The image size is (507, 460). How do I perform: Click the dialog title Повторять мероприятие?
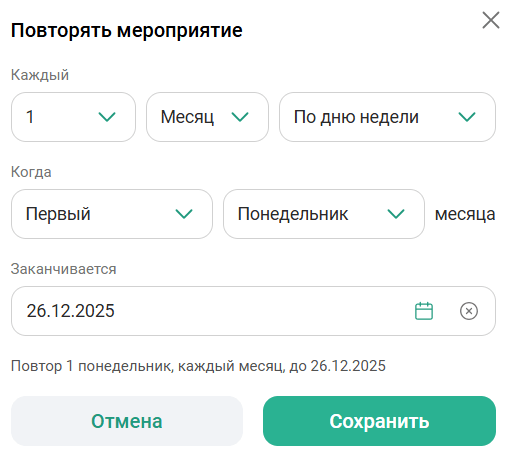point(127,31)
